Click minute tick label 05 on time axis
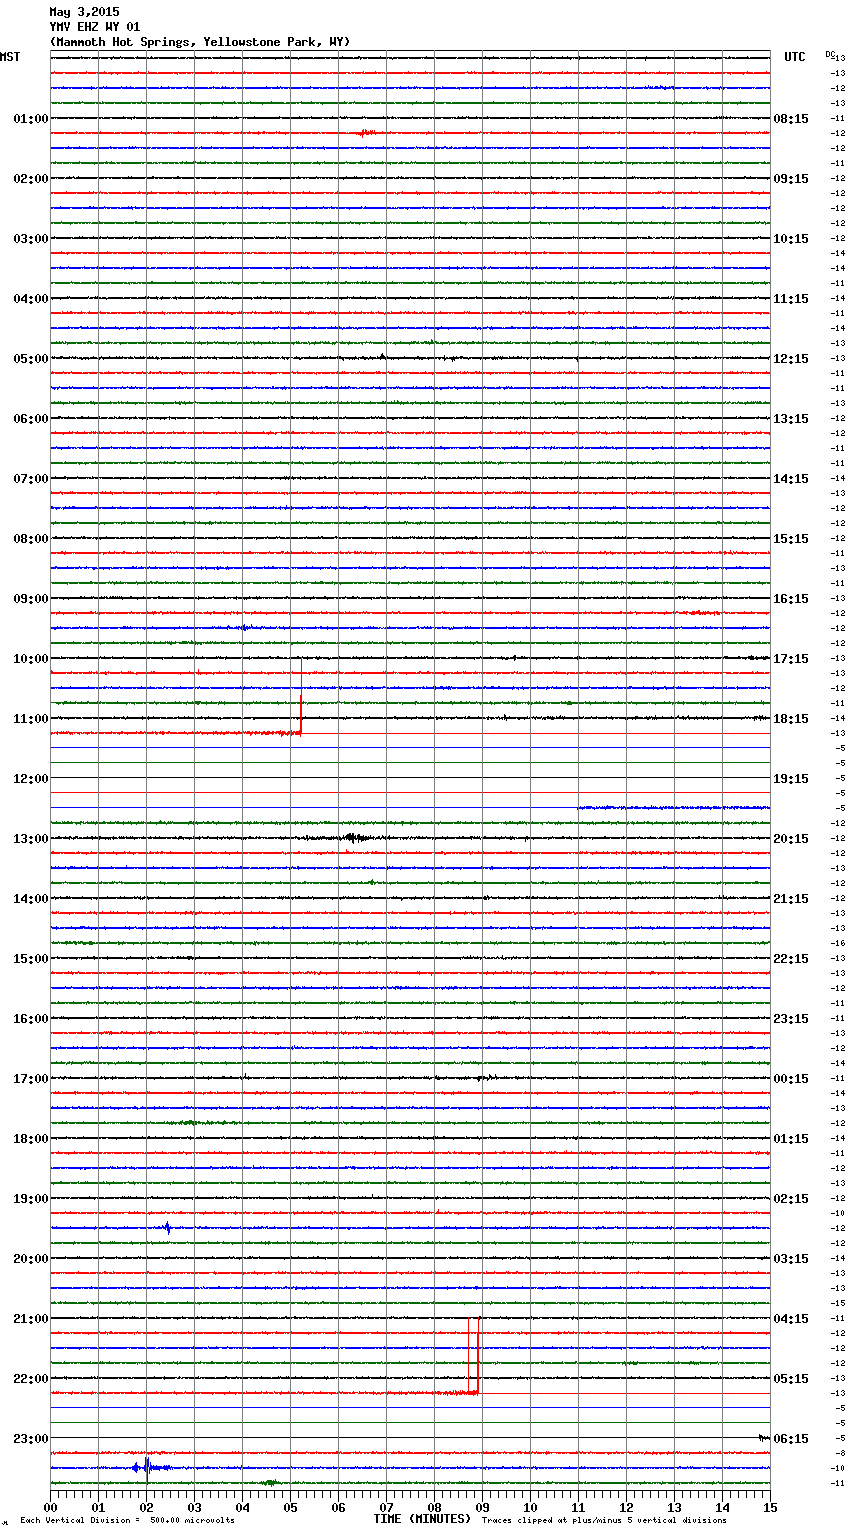The height and width of the screenshot is (1534, 850). [290, 1508]
